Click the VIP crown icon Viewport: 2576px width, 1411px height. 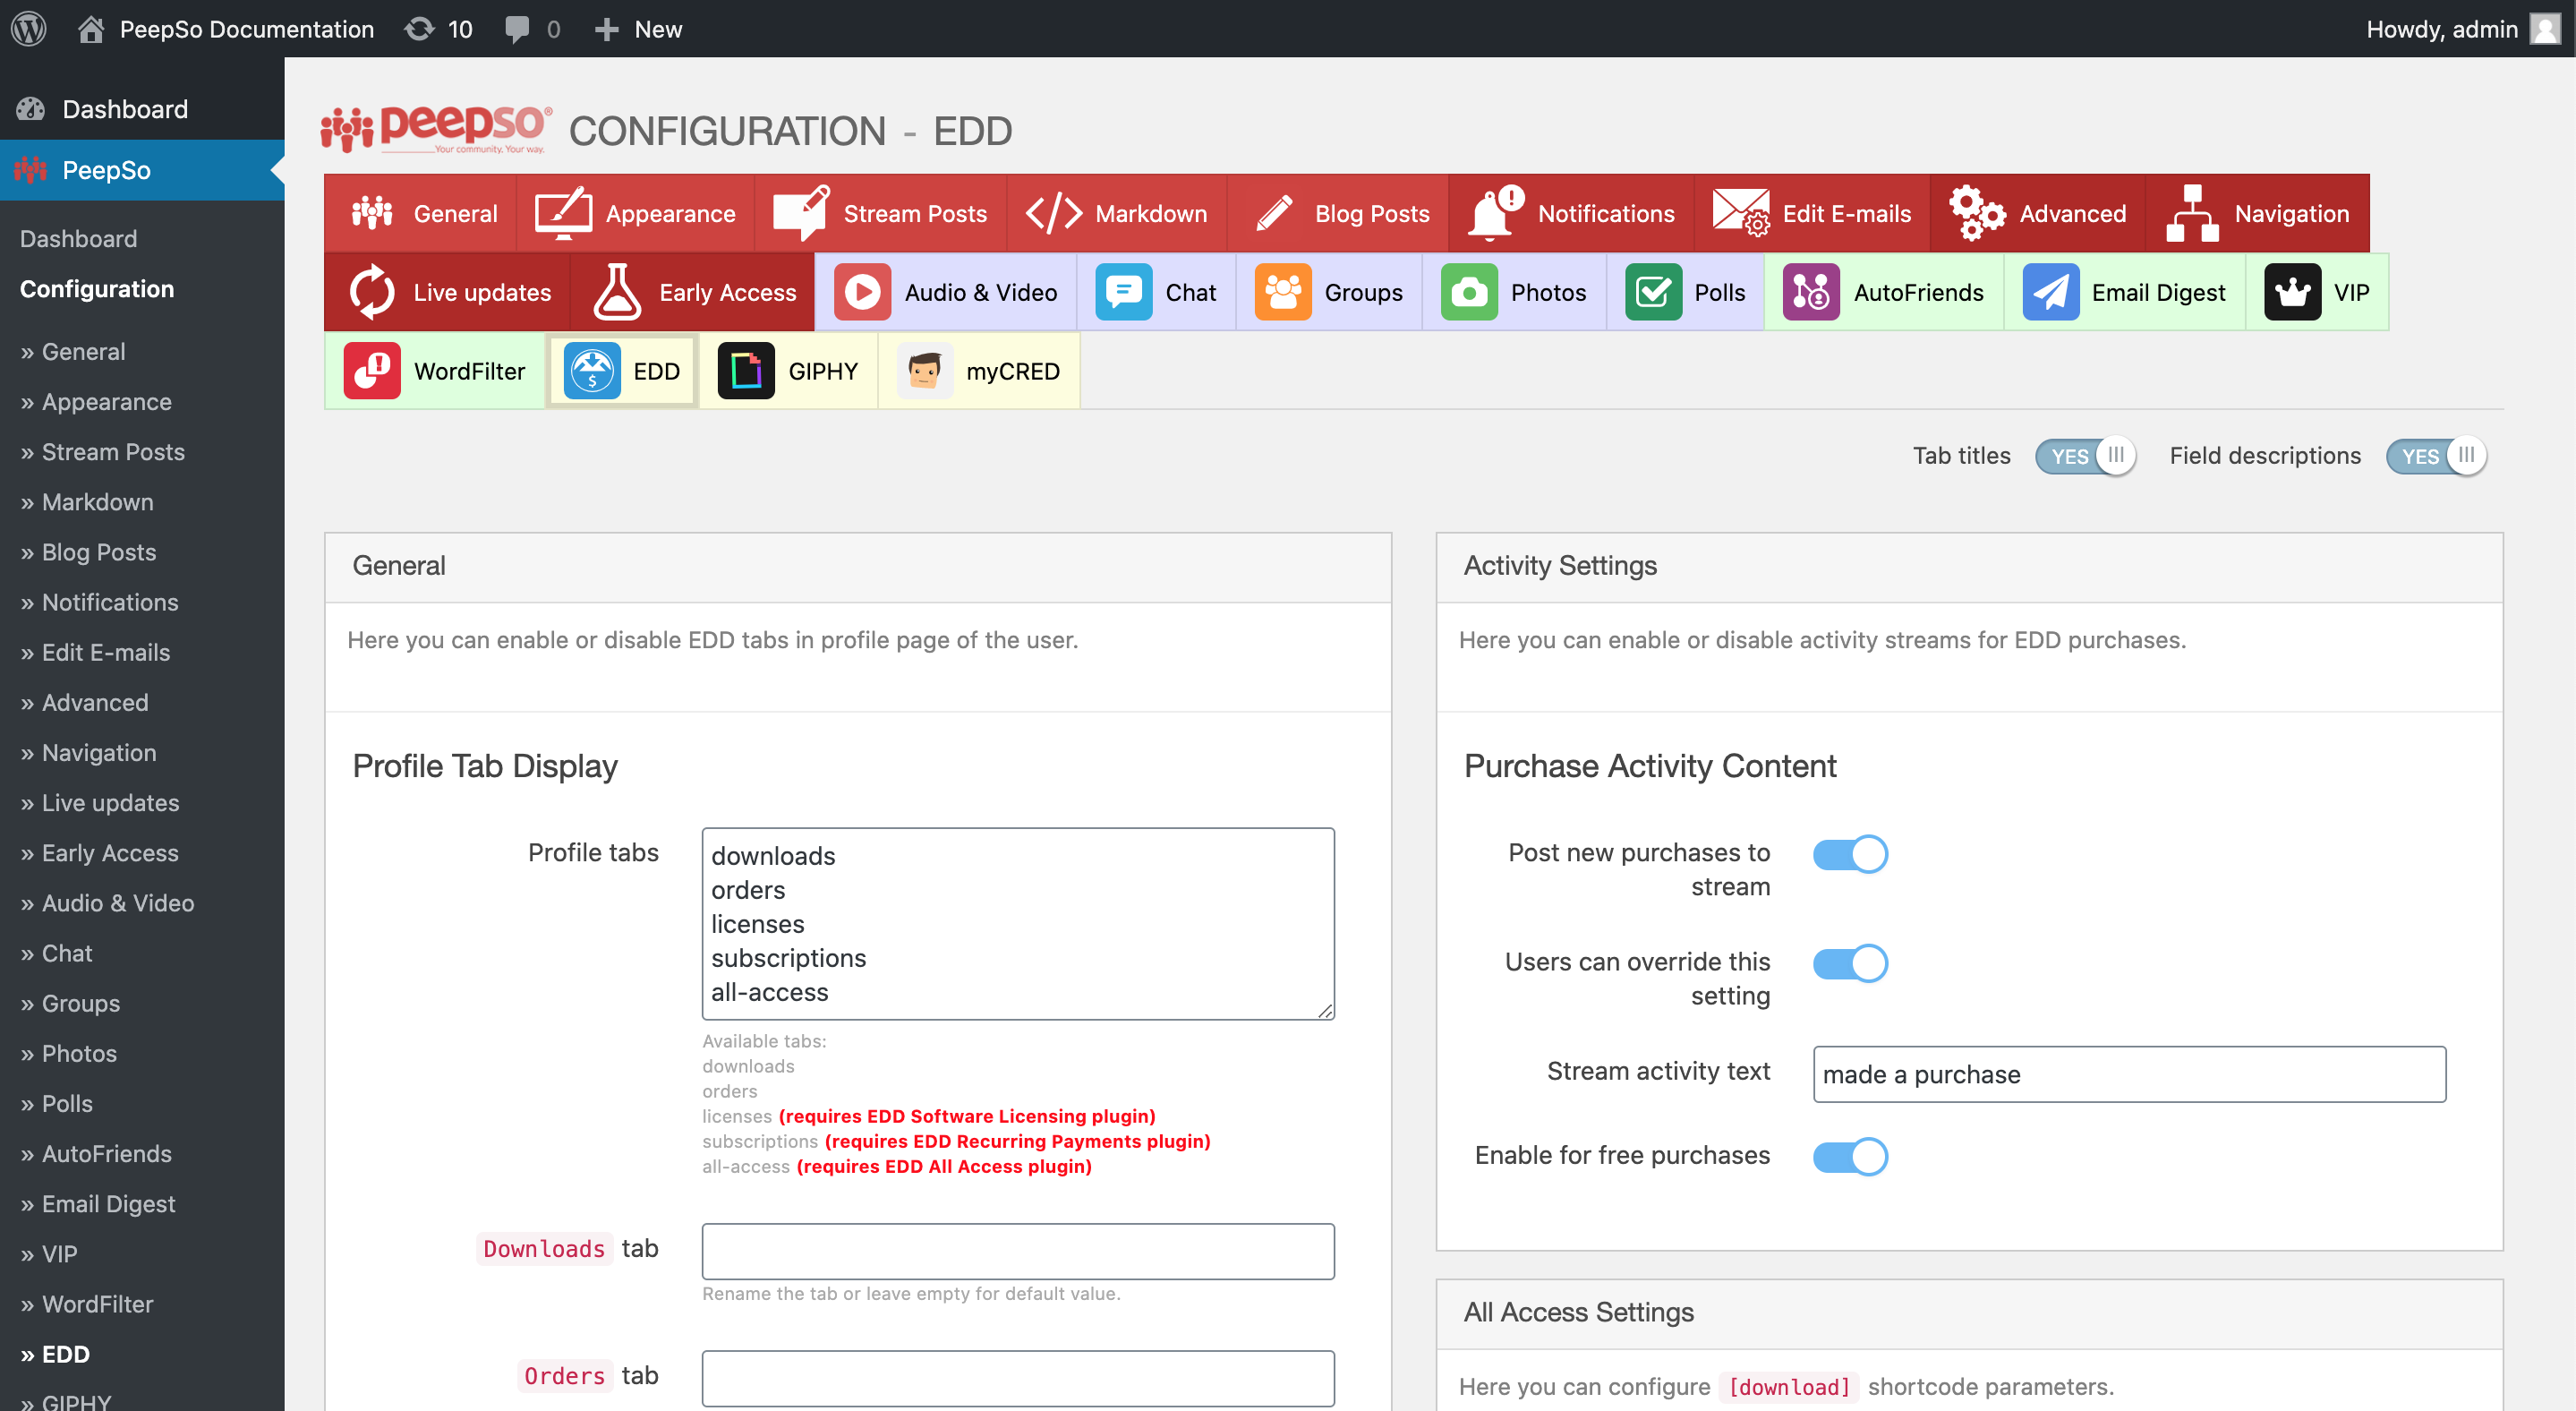coord(2292,292)
